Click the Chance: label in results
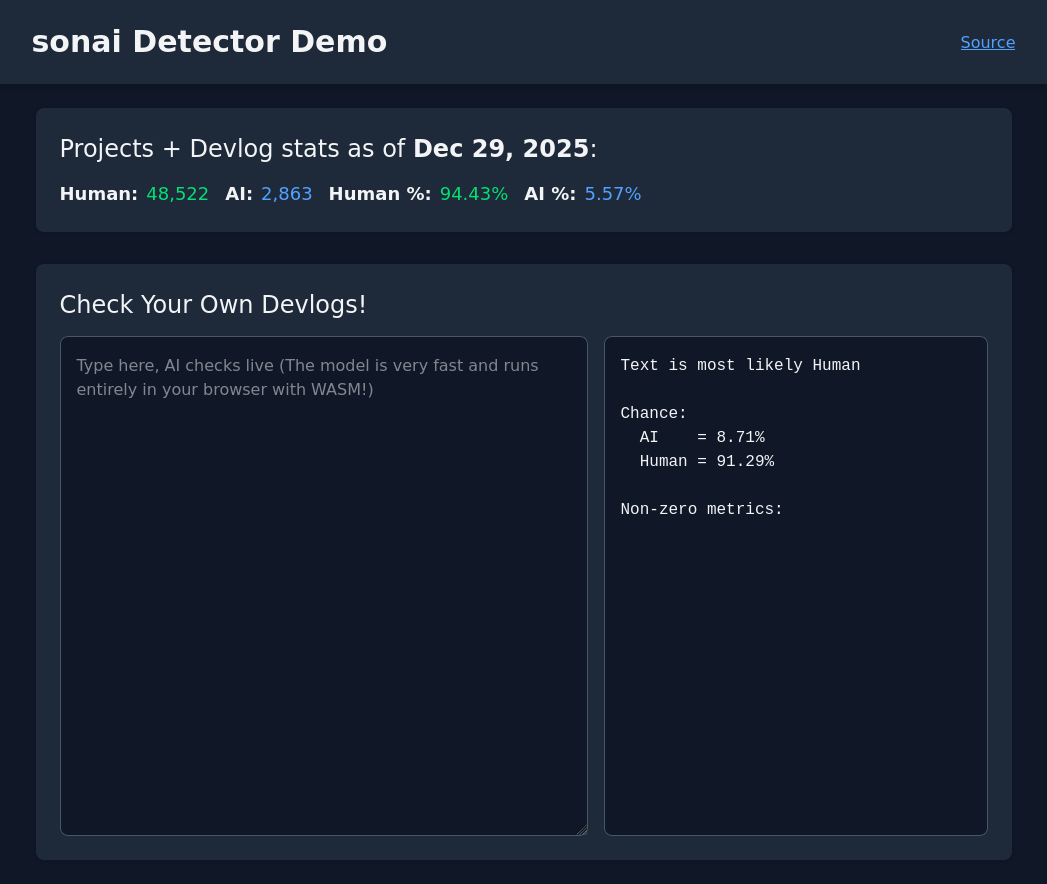The image size is (1047, 884). 653,414
